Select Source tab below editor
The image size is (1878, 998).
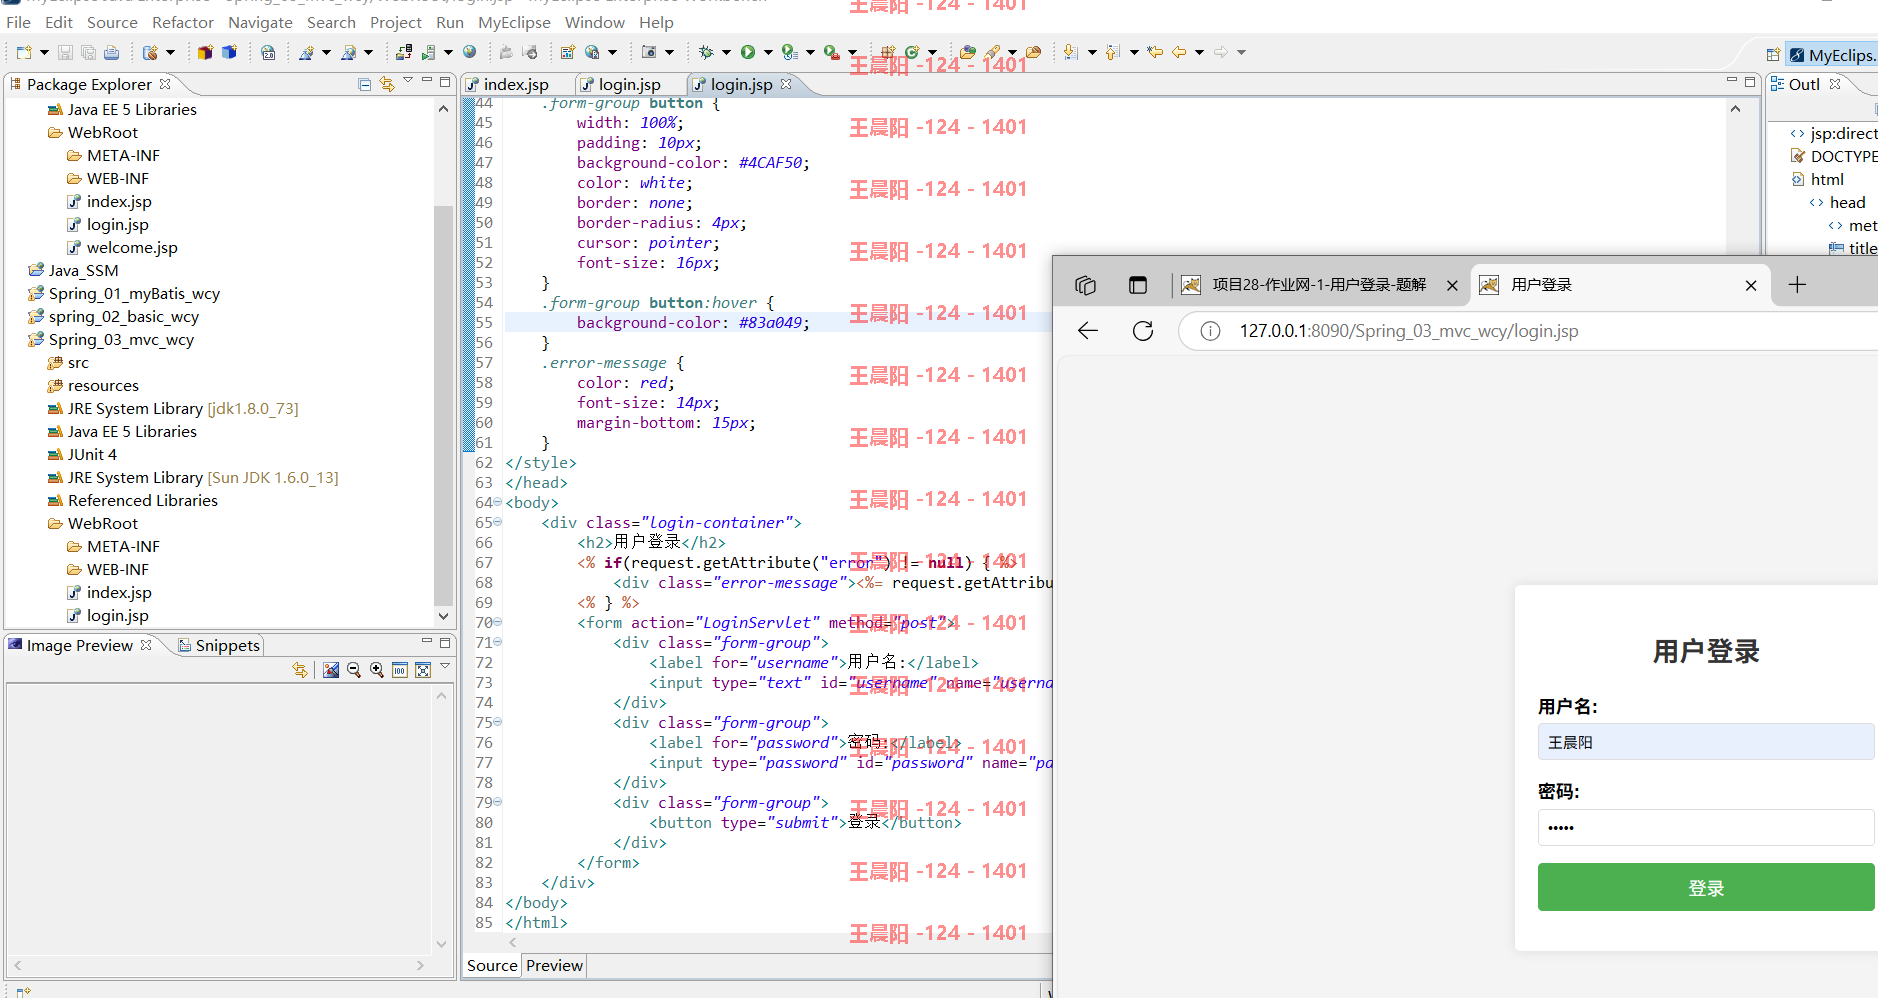pyautogui.click(x=492, y=965)
